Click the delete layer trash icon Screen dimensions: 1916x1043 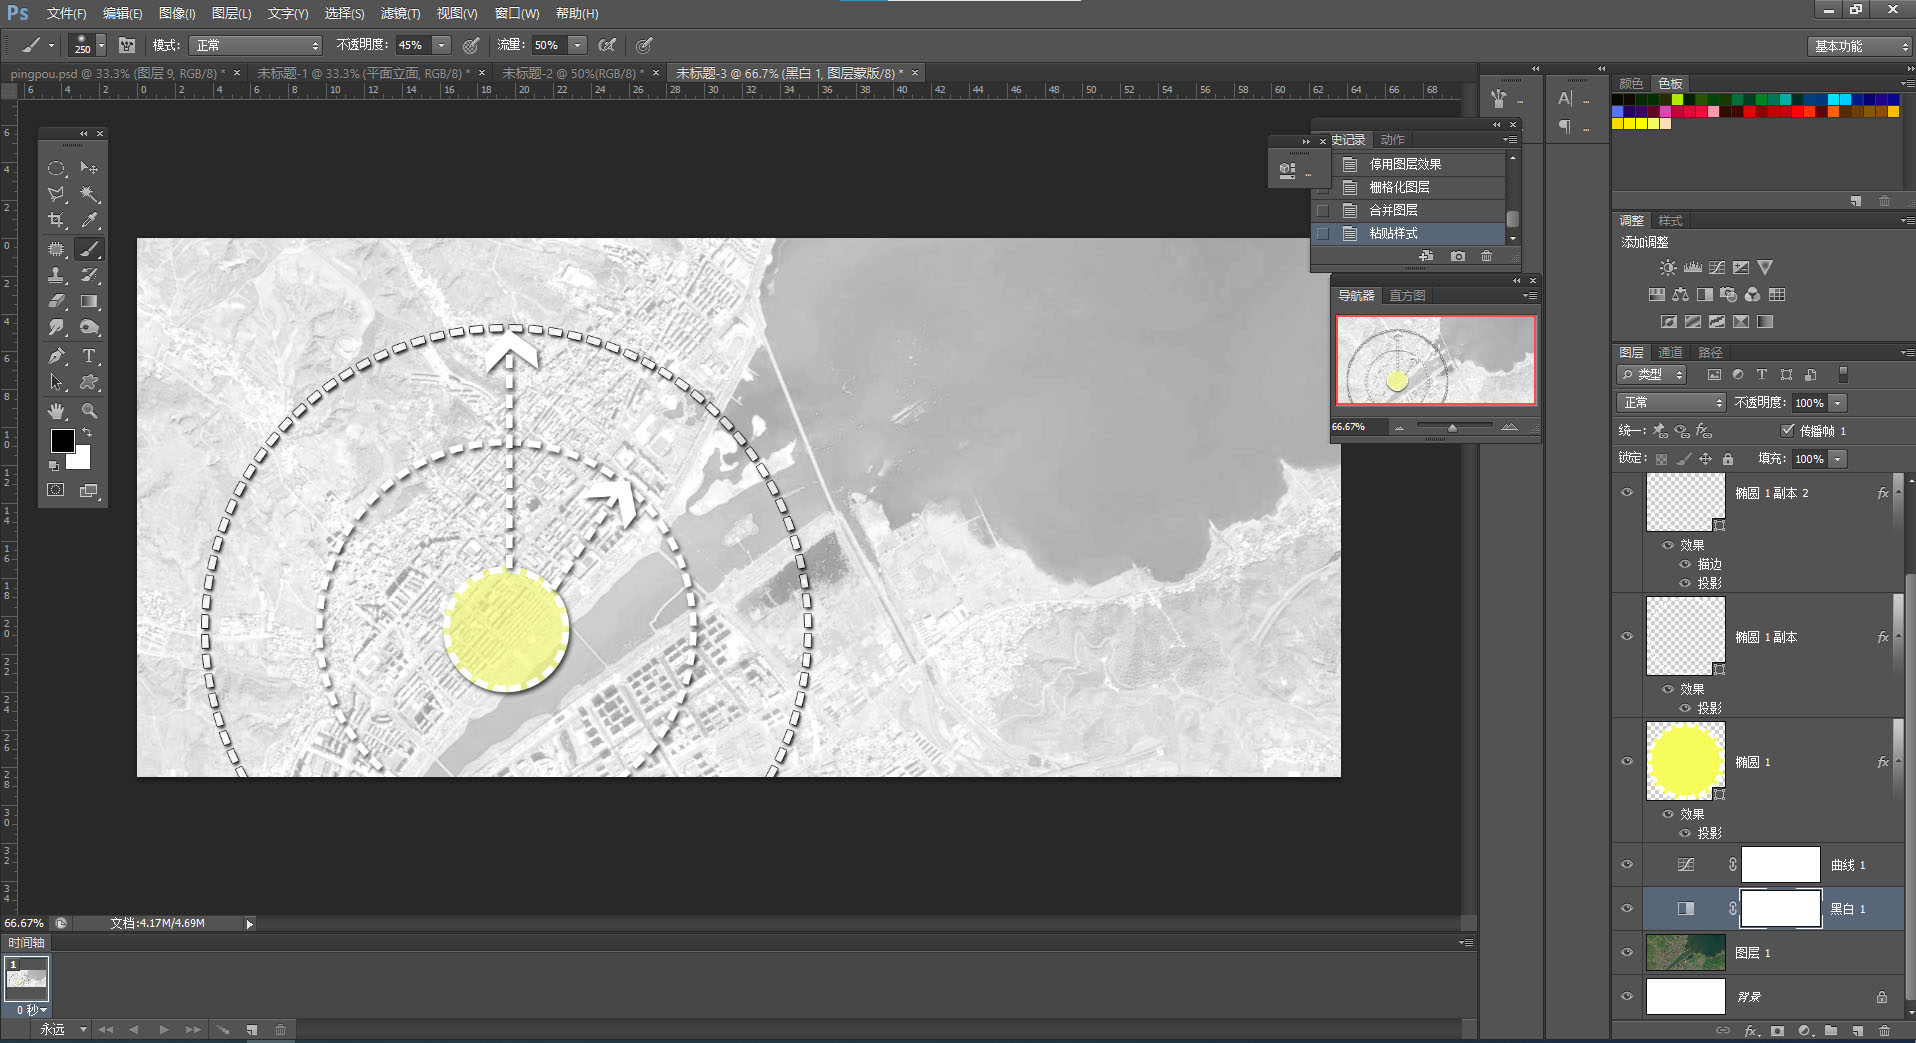point(1884,1030)
